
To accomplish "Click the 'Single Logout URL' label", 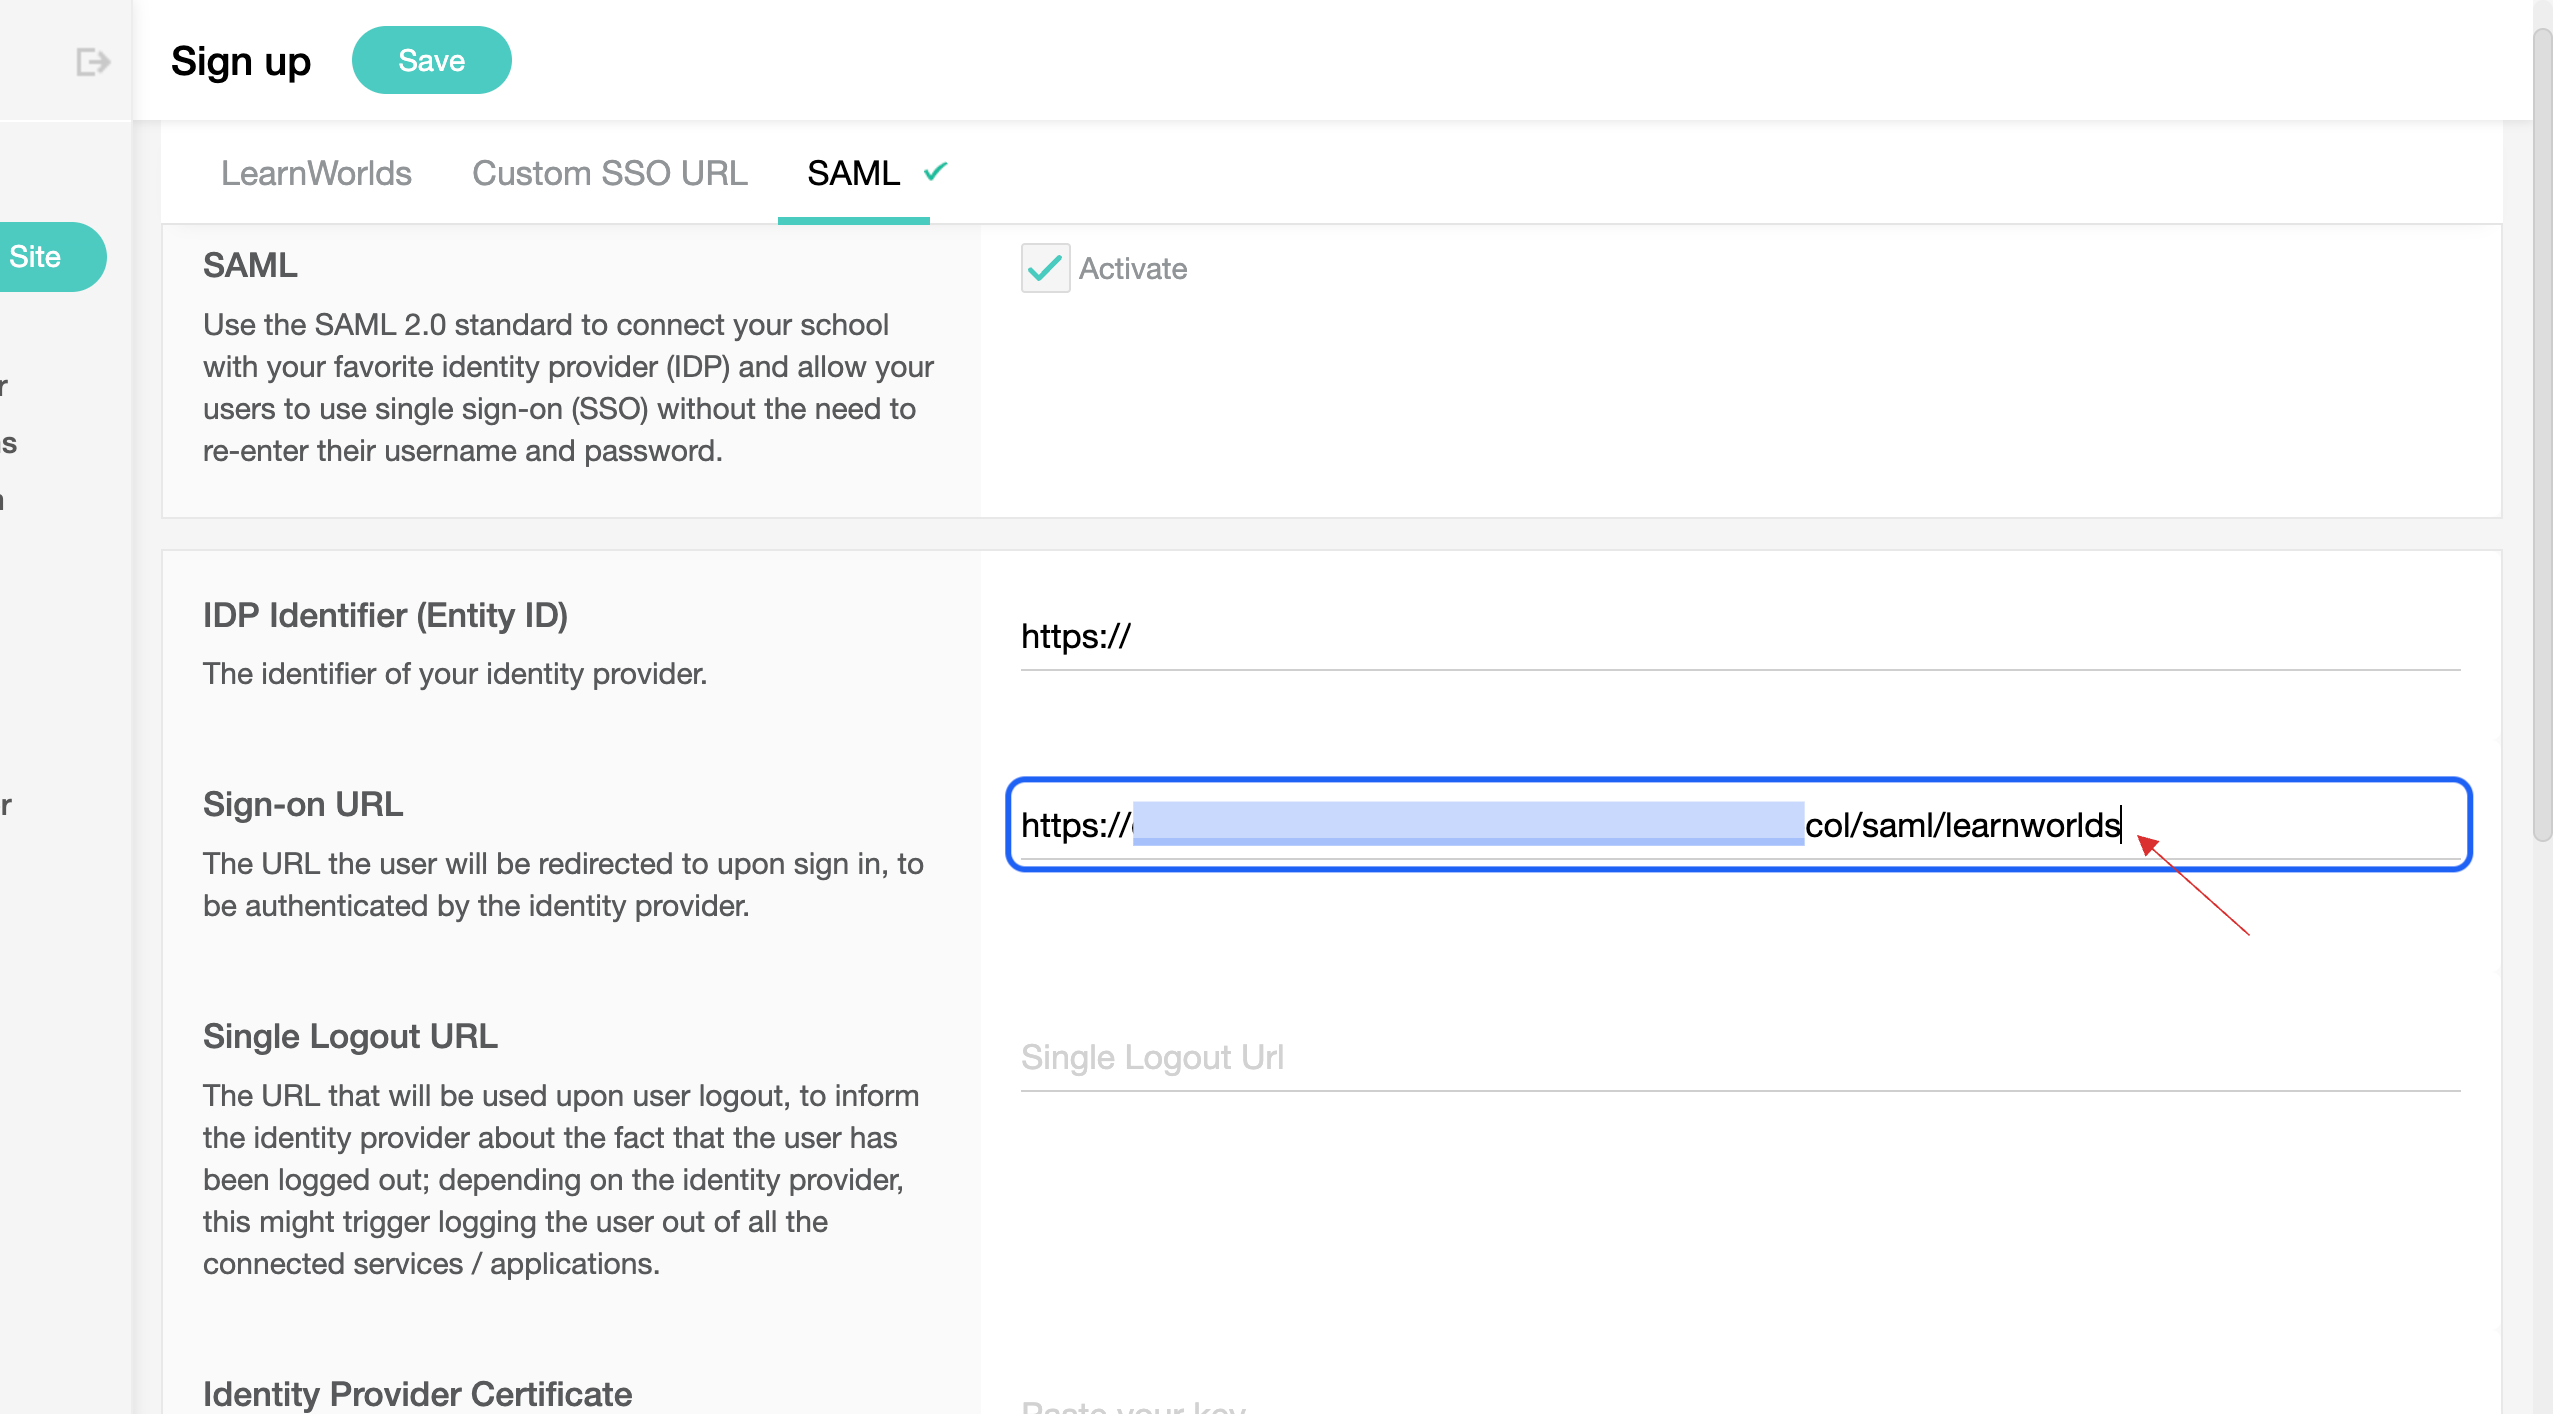I will (x=350, y=1036).
